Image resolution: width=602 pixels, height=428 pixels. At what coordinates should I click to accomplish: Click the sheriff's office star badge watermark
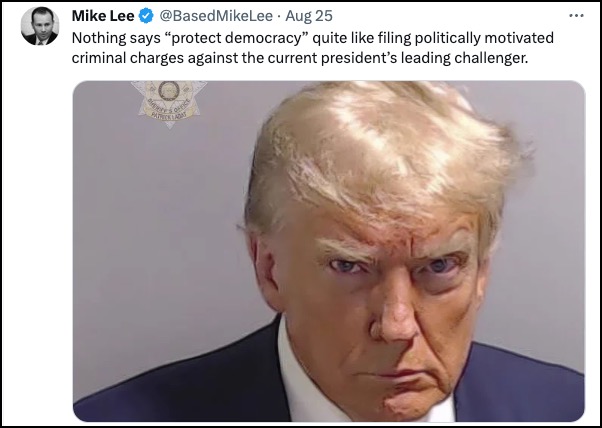tap(169, 103)
